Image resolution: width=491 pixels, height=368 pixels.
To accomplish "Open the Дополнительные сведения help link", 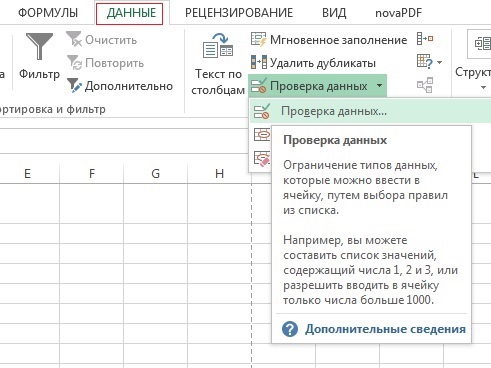I will 385,329.
